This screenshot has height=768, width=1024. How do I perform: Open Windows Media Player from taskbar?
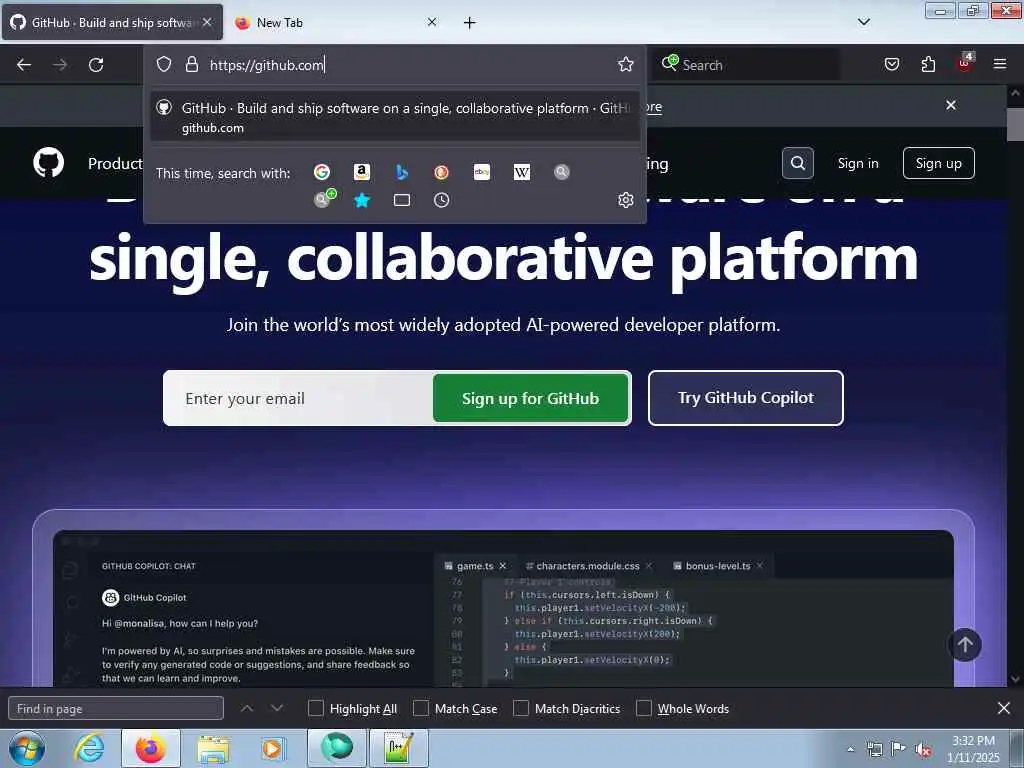click(x=273, y=749)
